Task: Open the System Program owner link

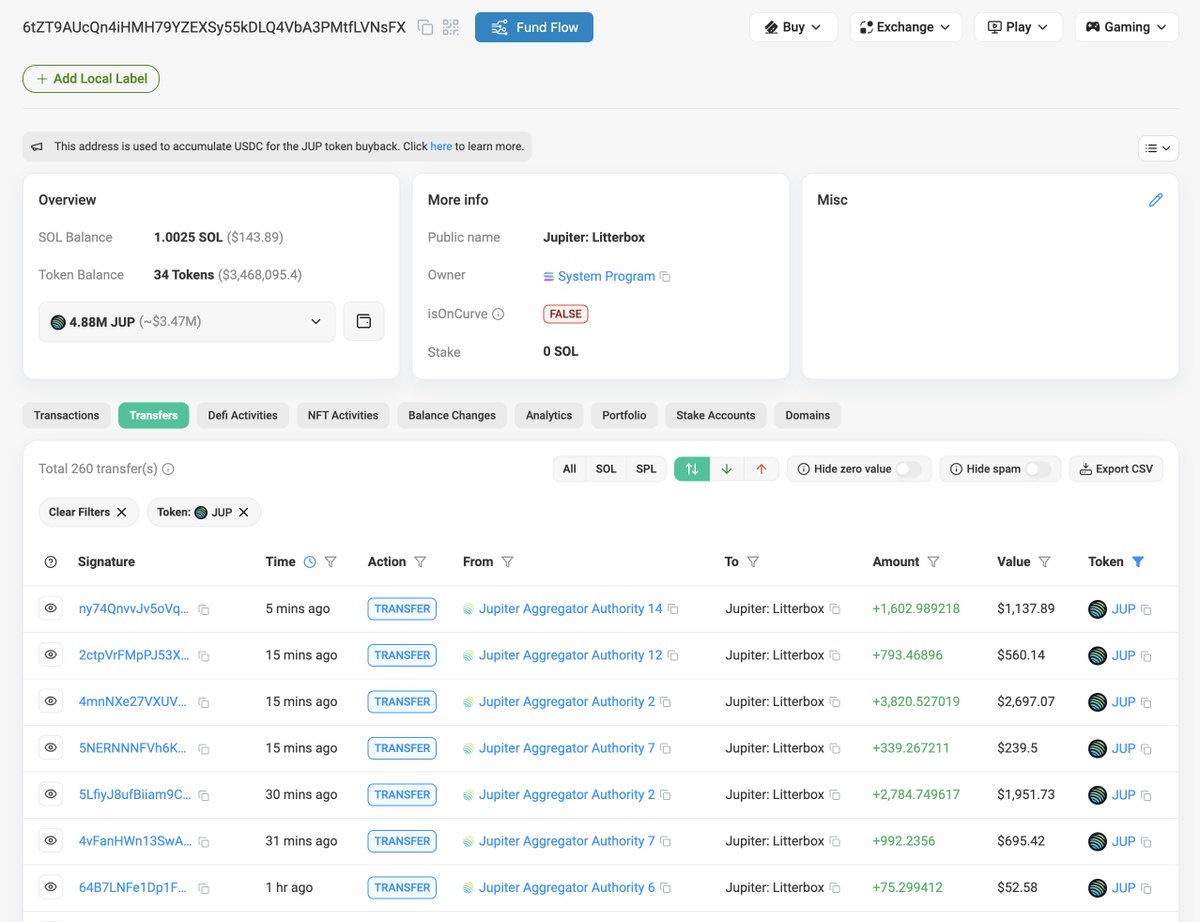Action: point(606,276)
